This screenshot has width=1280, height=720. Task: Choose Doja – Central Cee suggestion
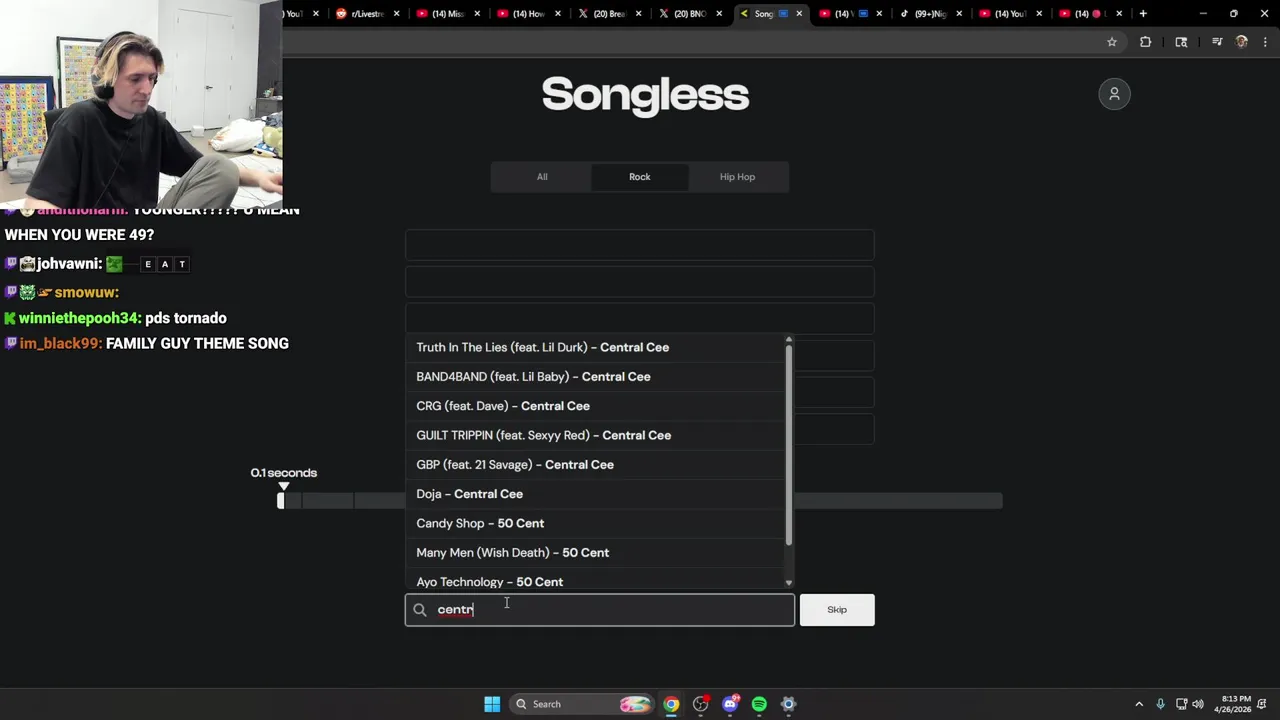coord(595,494)
